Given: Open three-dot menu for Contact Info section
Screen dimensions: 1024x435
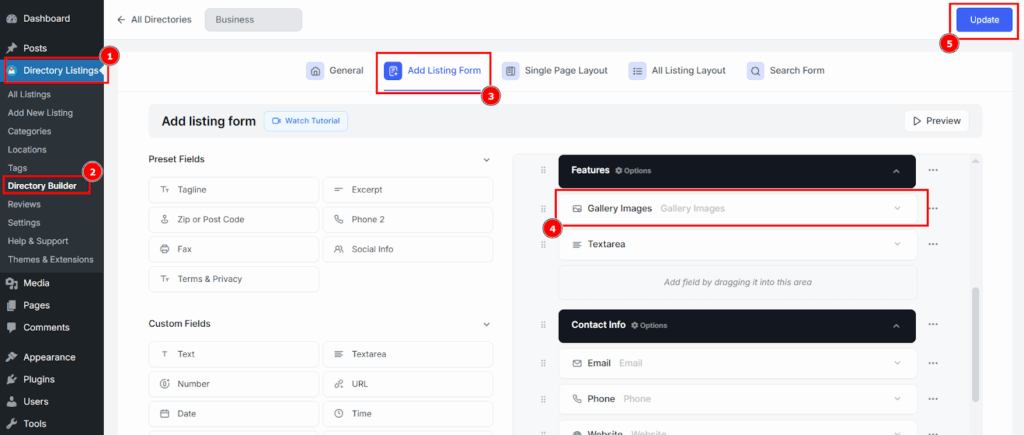Looking at the screenshot, I should [933, 325].
